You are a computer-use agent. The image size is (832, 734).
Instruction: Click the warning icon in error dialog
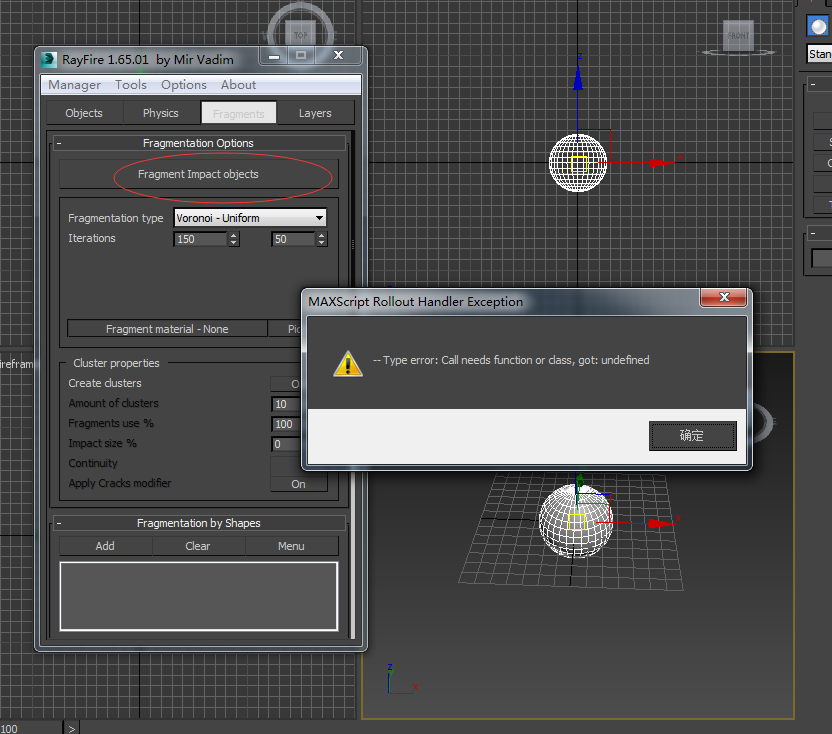348,364
